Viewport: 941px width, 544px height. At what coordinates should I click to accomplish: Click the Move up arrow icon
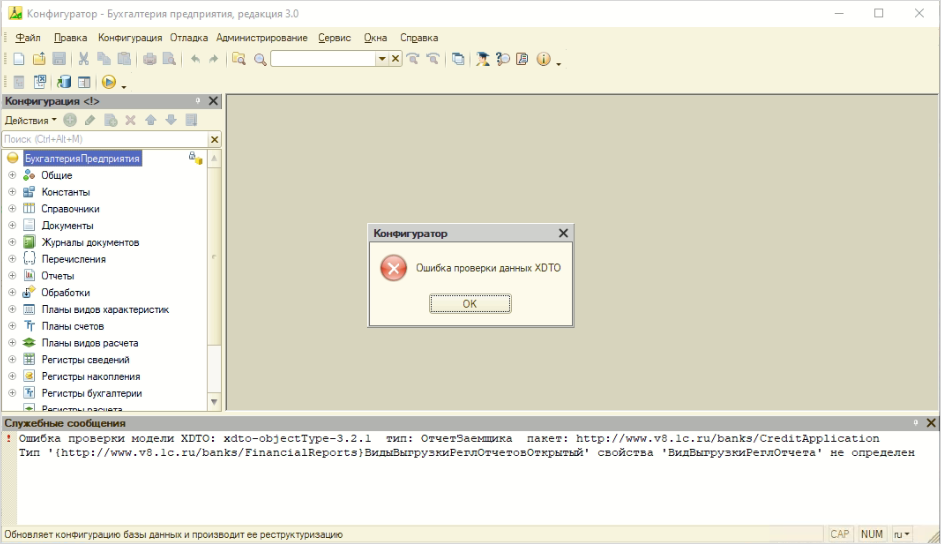pyautogui.click(x=151, y=120)
